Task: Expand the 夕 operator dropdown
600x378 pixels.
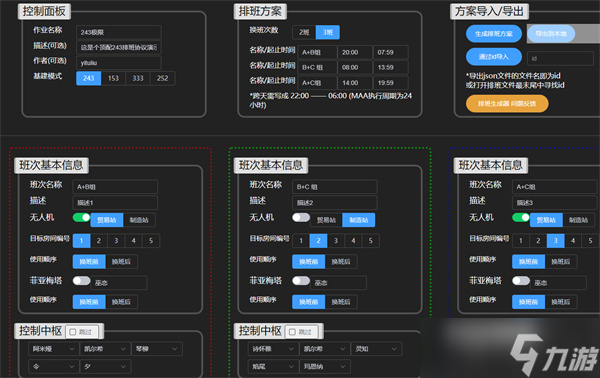Action: (x=104, y=367)
